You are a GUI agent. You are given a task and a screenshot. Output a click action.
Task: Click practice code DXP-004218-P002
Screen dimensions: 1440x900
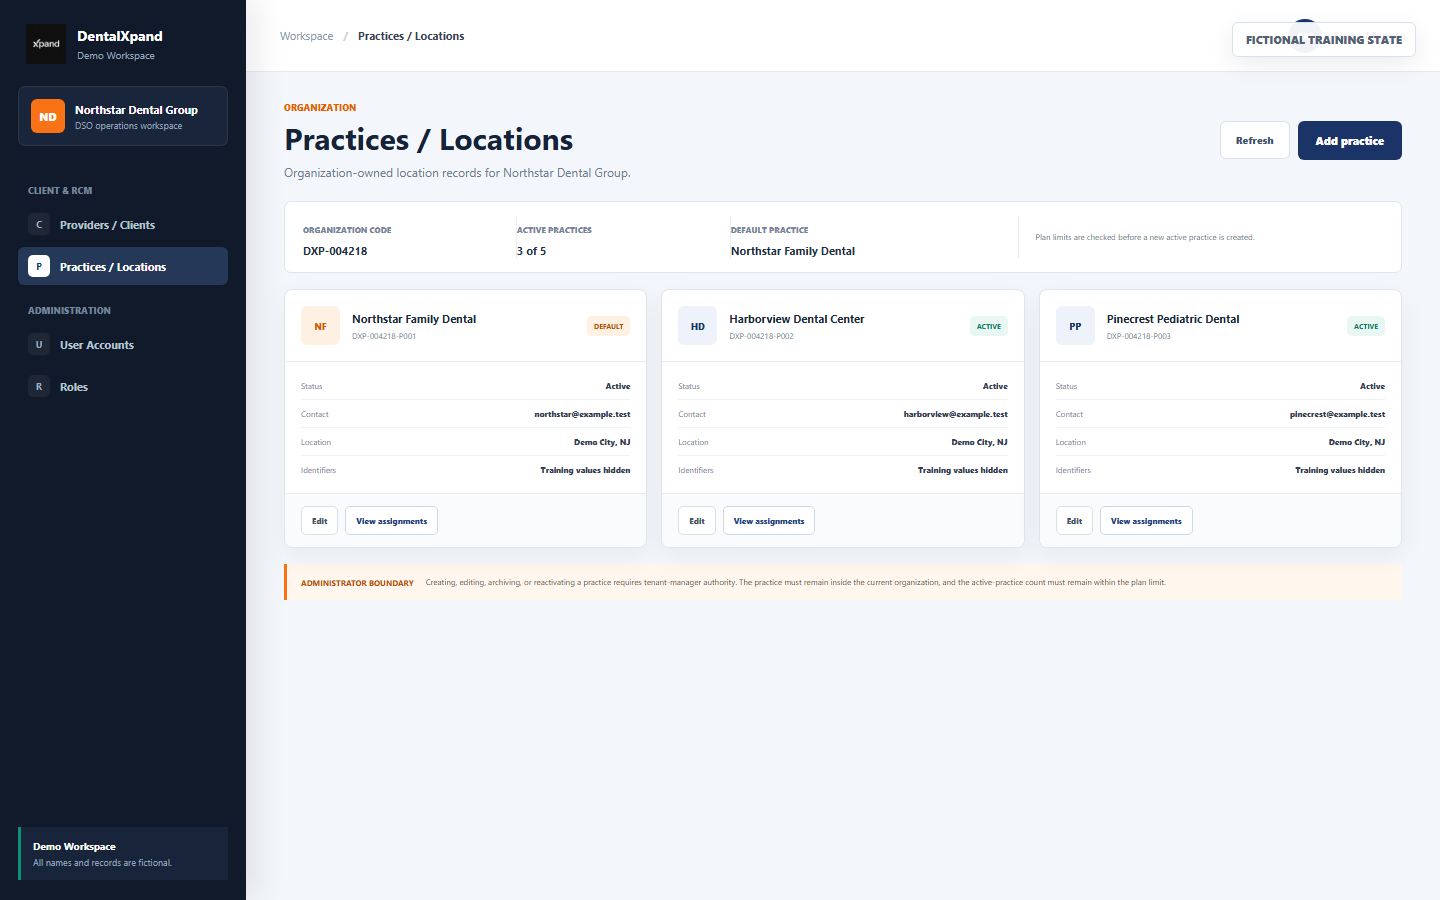click(x=761, y=336)
